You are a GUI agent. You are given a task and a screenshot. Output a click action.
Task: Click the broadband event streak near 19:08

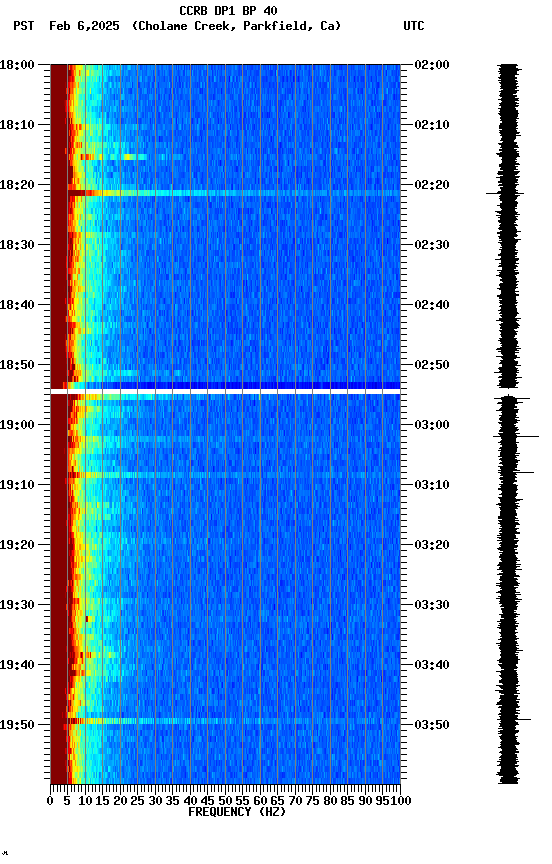[x=234, y=475]
